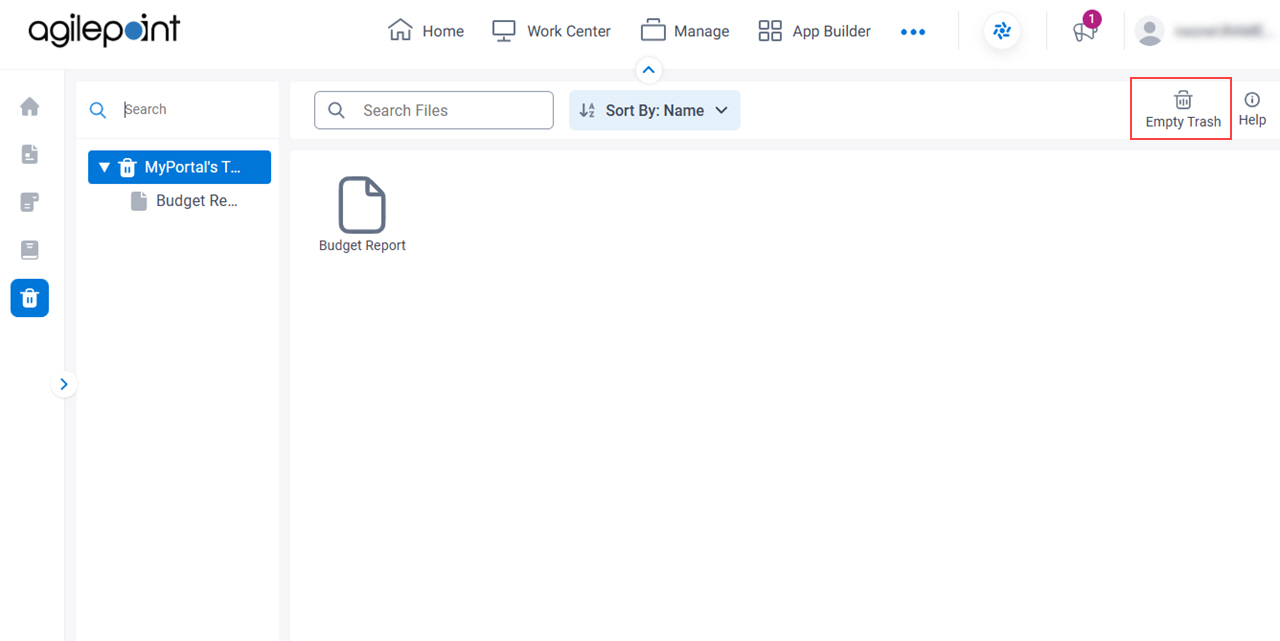Open the user profile avatar
This screenshot has width=1280, height=641.
(x=1150, y=32)
